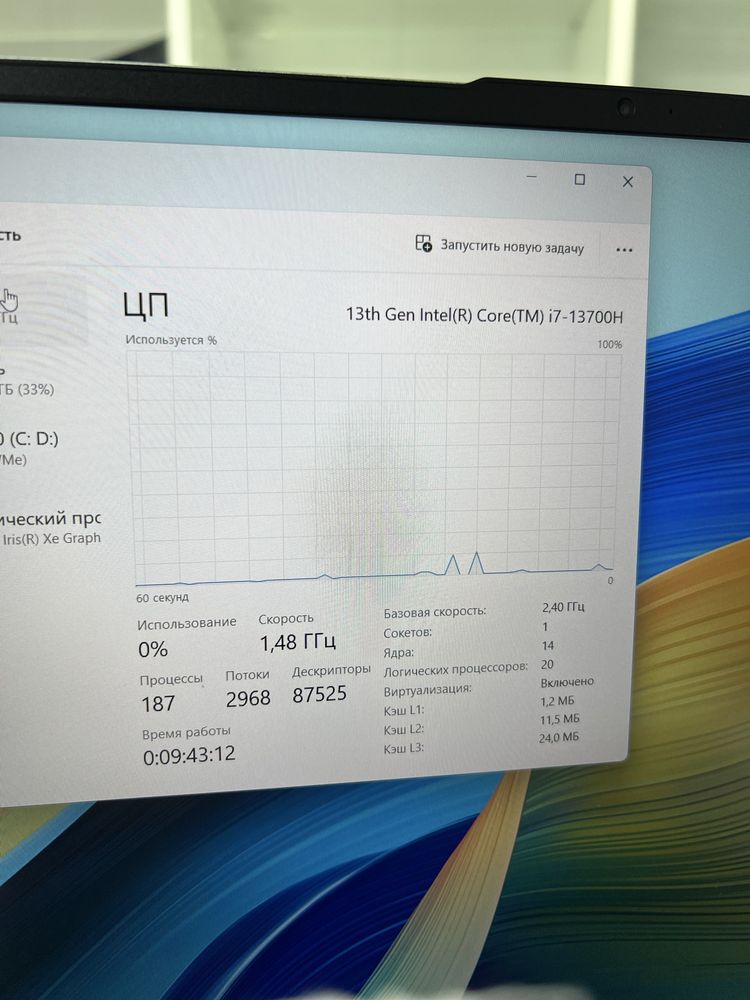Click the Скорость 1,48 ГГц value
Screen dimensions: 750x1000
click(x=297, y=642)
